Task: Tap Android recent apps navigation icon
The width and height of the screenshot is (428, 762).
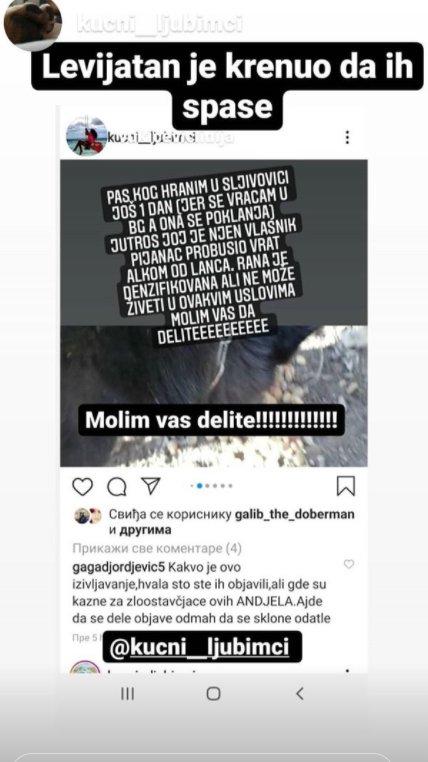Action: pos(127,693)
